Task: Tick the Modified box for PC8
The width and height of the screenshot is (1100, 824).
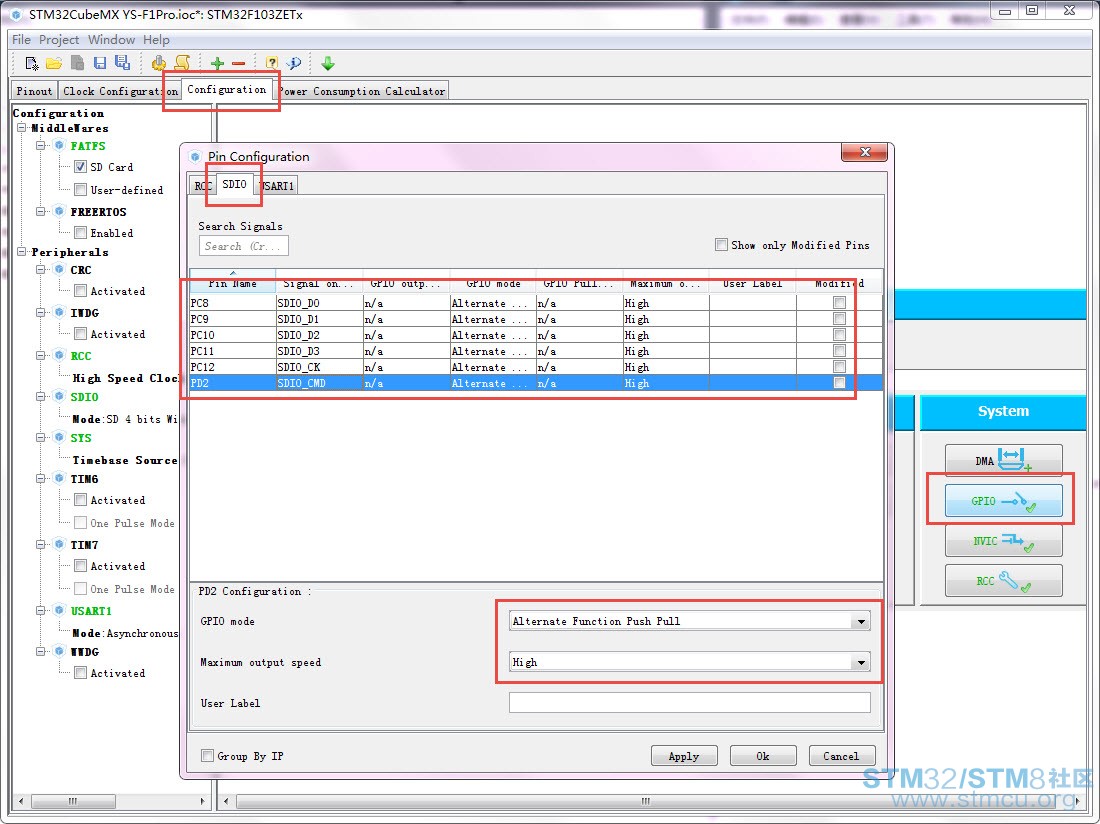Action: point(839,302)
